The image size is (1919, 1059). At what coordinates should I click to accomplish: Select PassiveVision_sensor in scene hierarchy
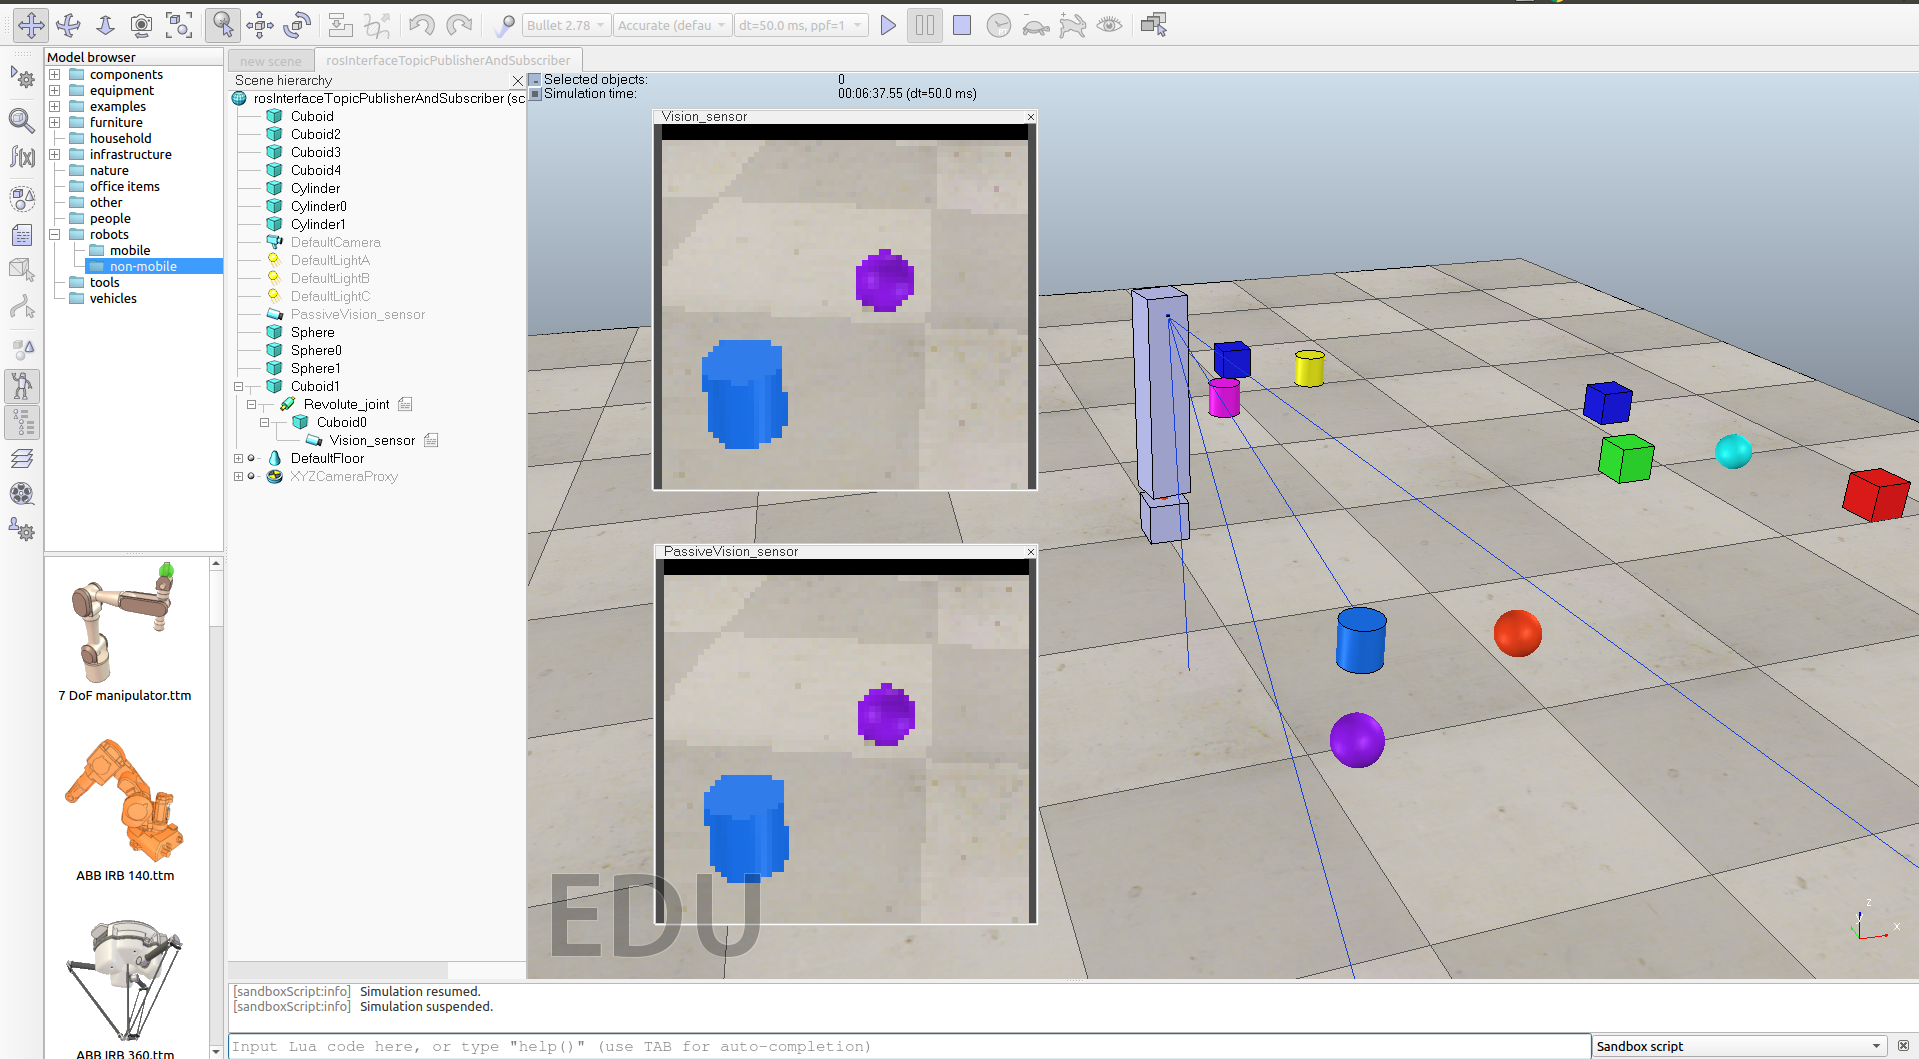click(358, 314)
